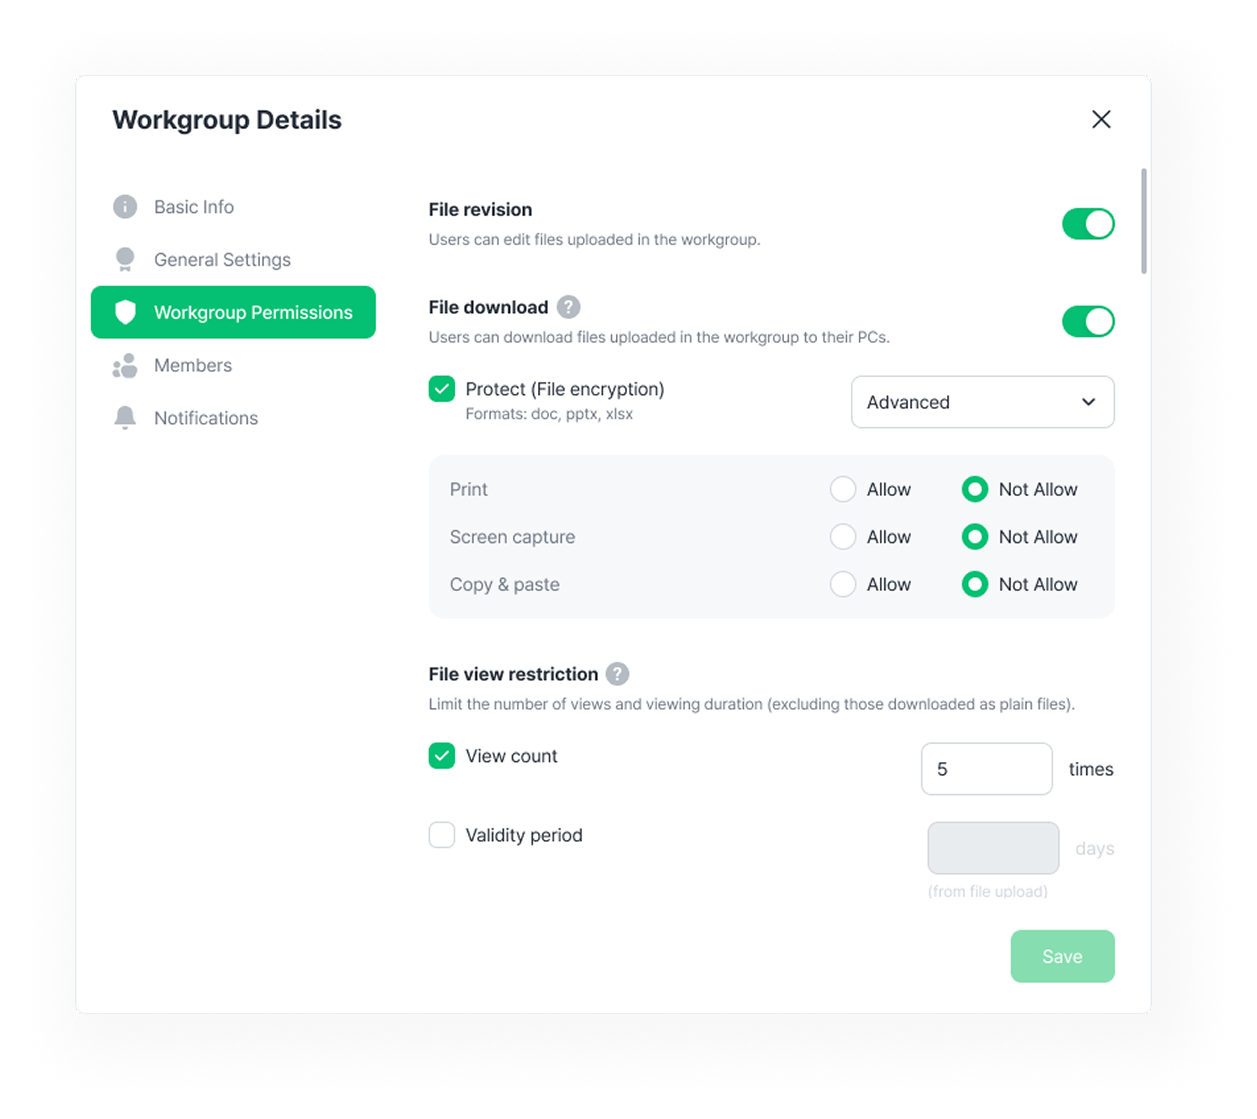
Task: Click the Save button
Action: 1062,956
